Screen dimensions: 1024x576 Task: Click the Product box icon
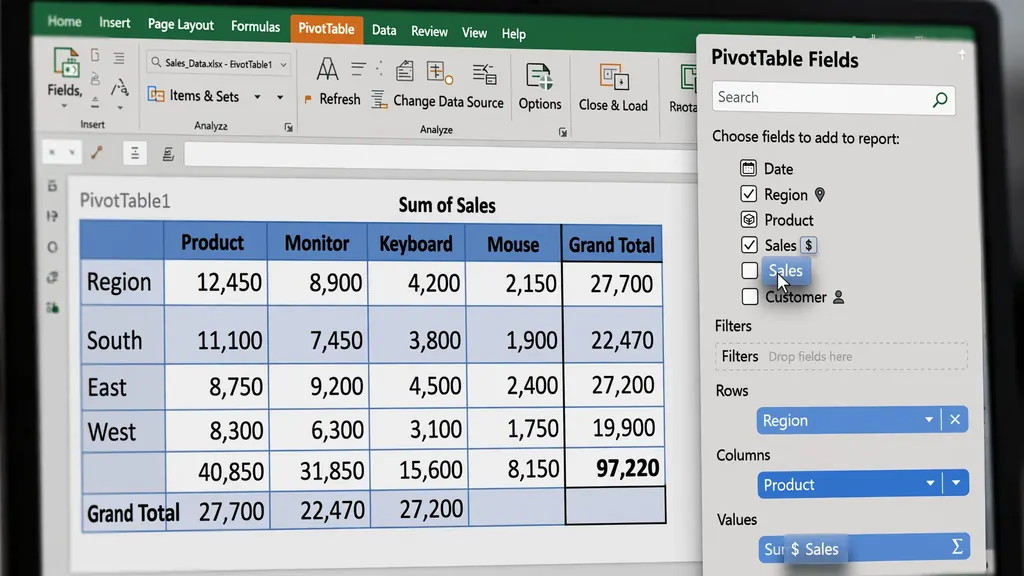pyautogui.click(x=748, y=219)
